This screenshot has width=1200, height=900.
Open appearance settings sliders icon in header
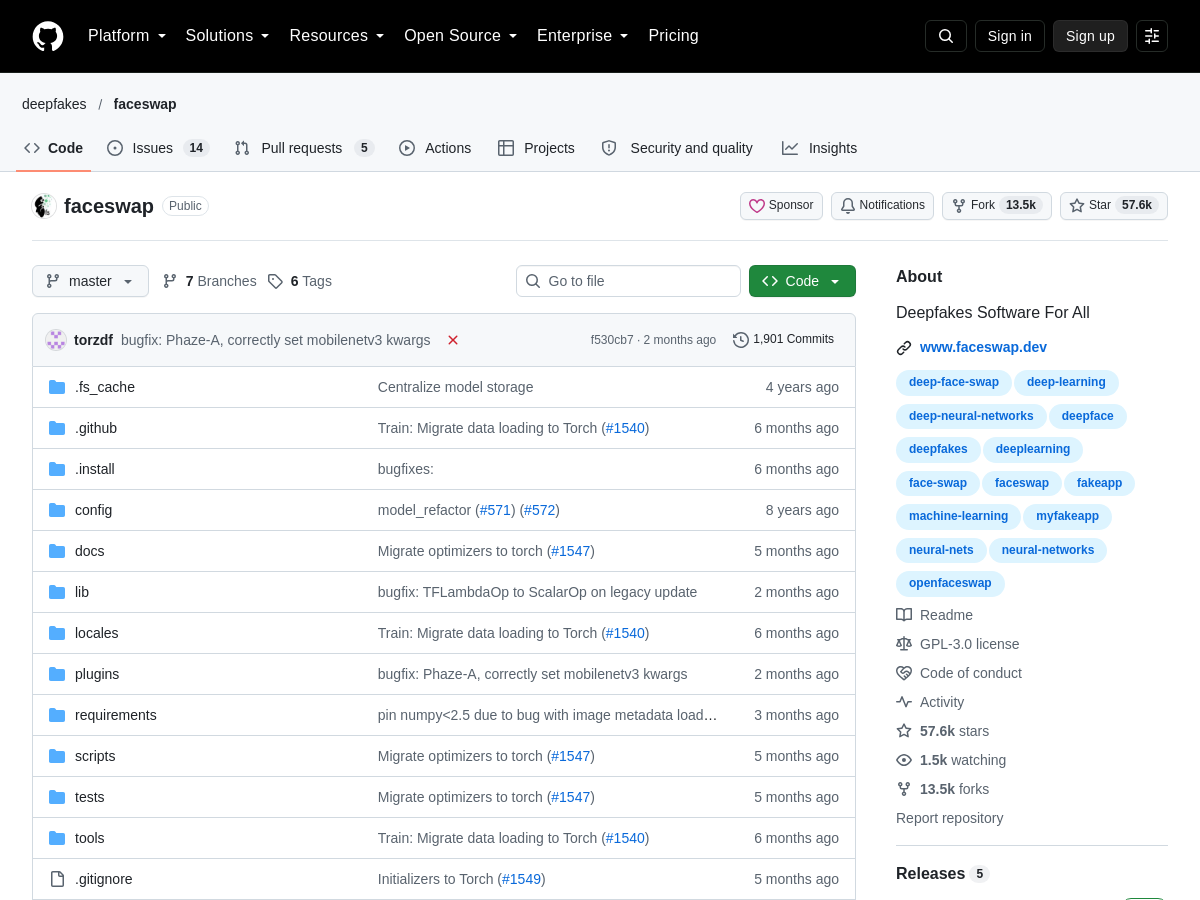pyautogui.click(x=1152, y=36)
